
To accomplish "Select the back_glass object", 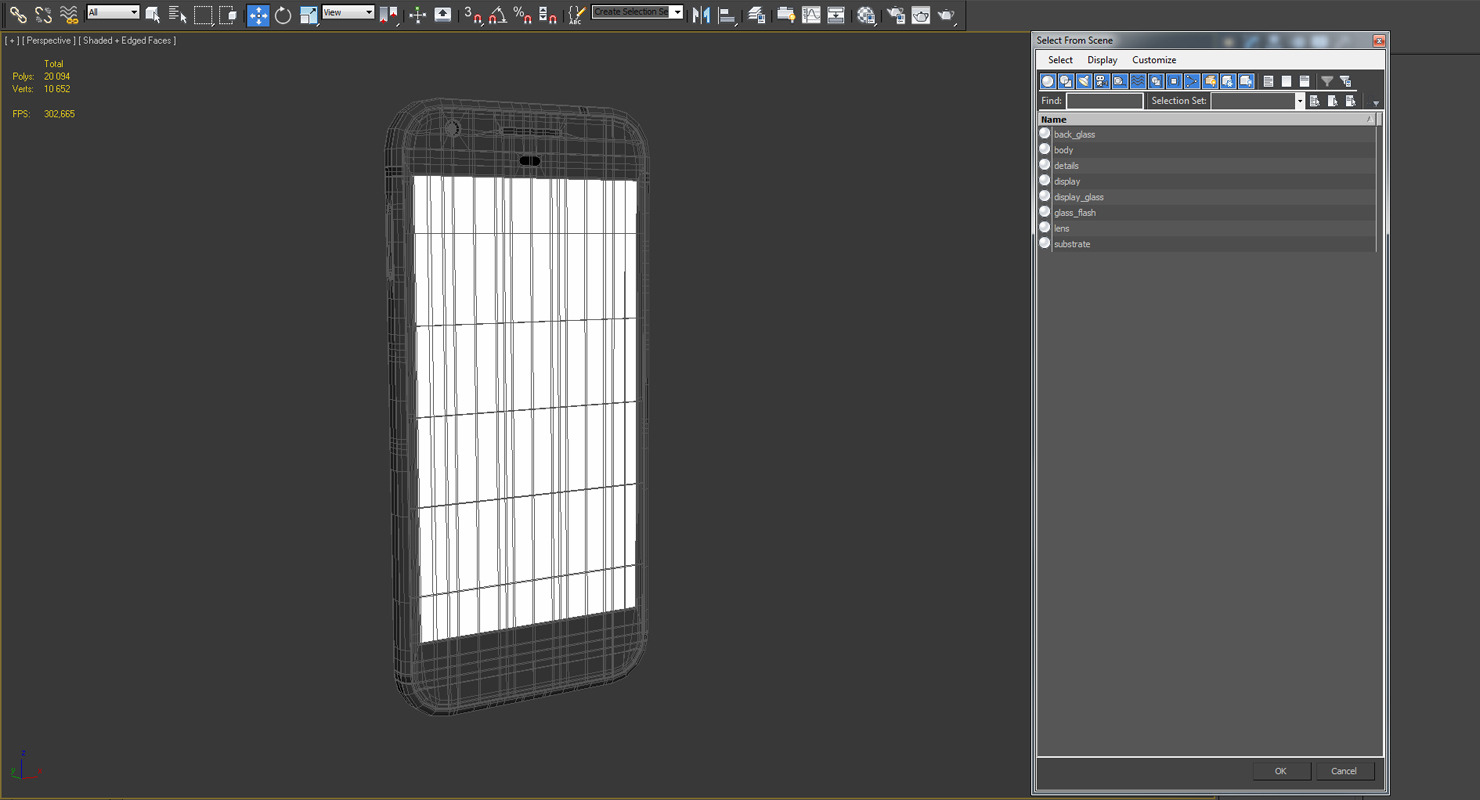I will click(1207, 134).
